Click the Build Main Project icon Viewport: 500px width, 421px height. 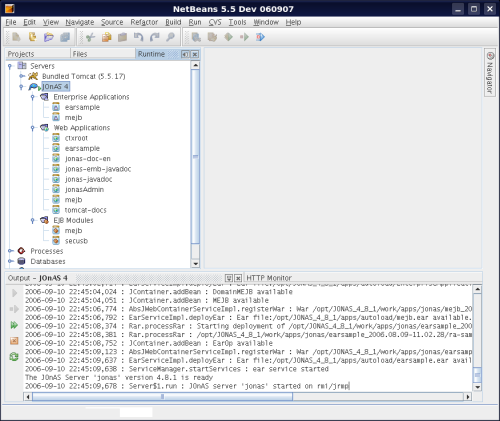pyautogui.click(x=196, y=37)
